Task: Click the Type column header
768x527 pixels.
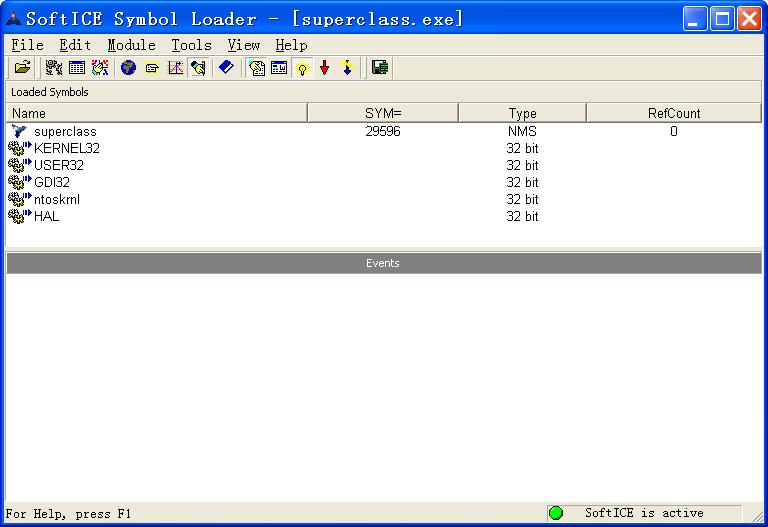Action: (522, 113)
